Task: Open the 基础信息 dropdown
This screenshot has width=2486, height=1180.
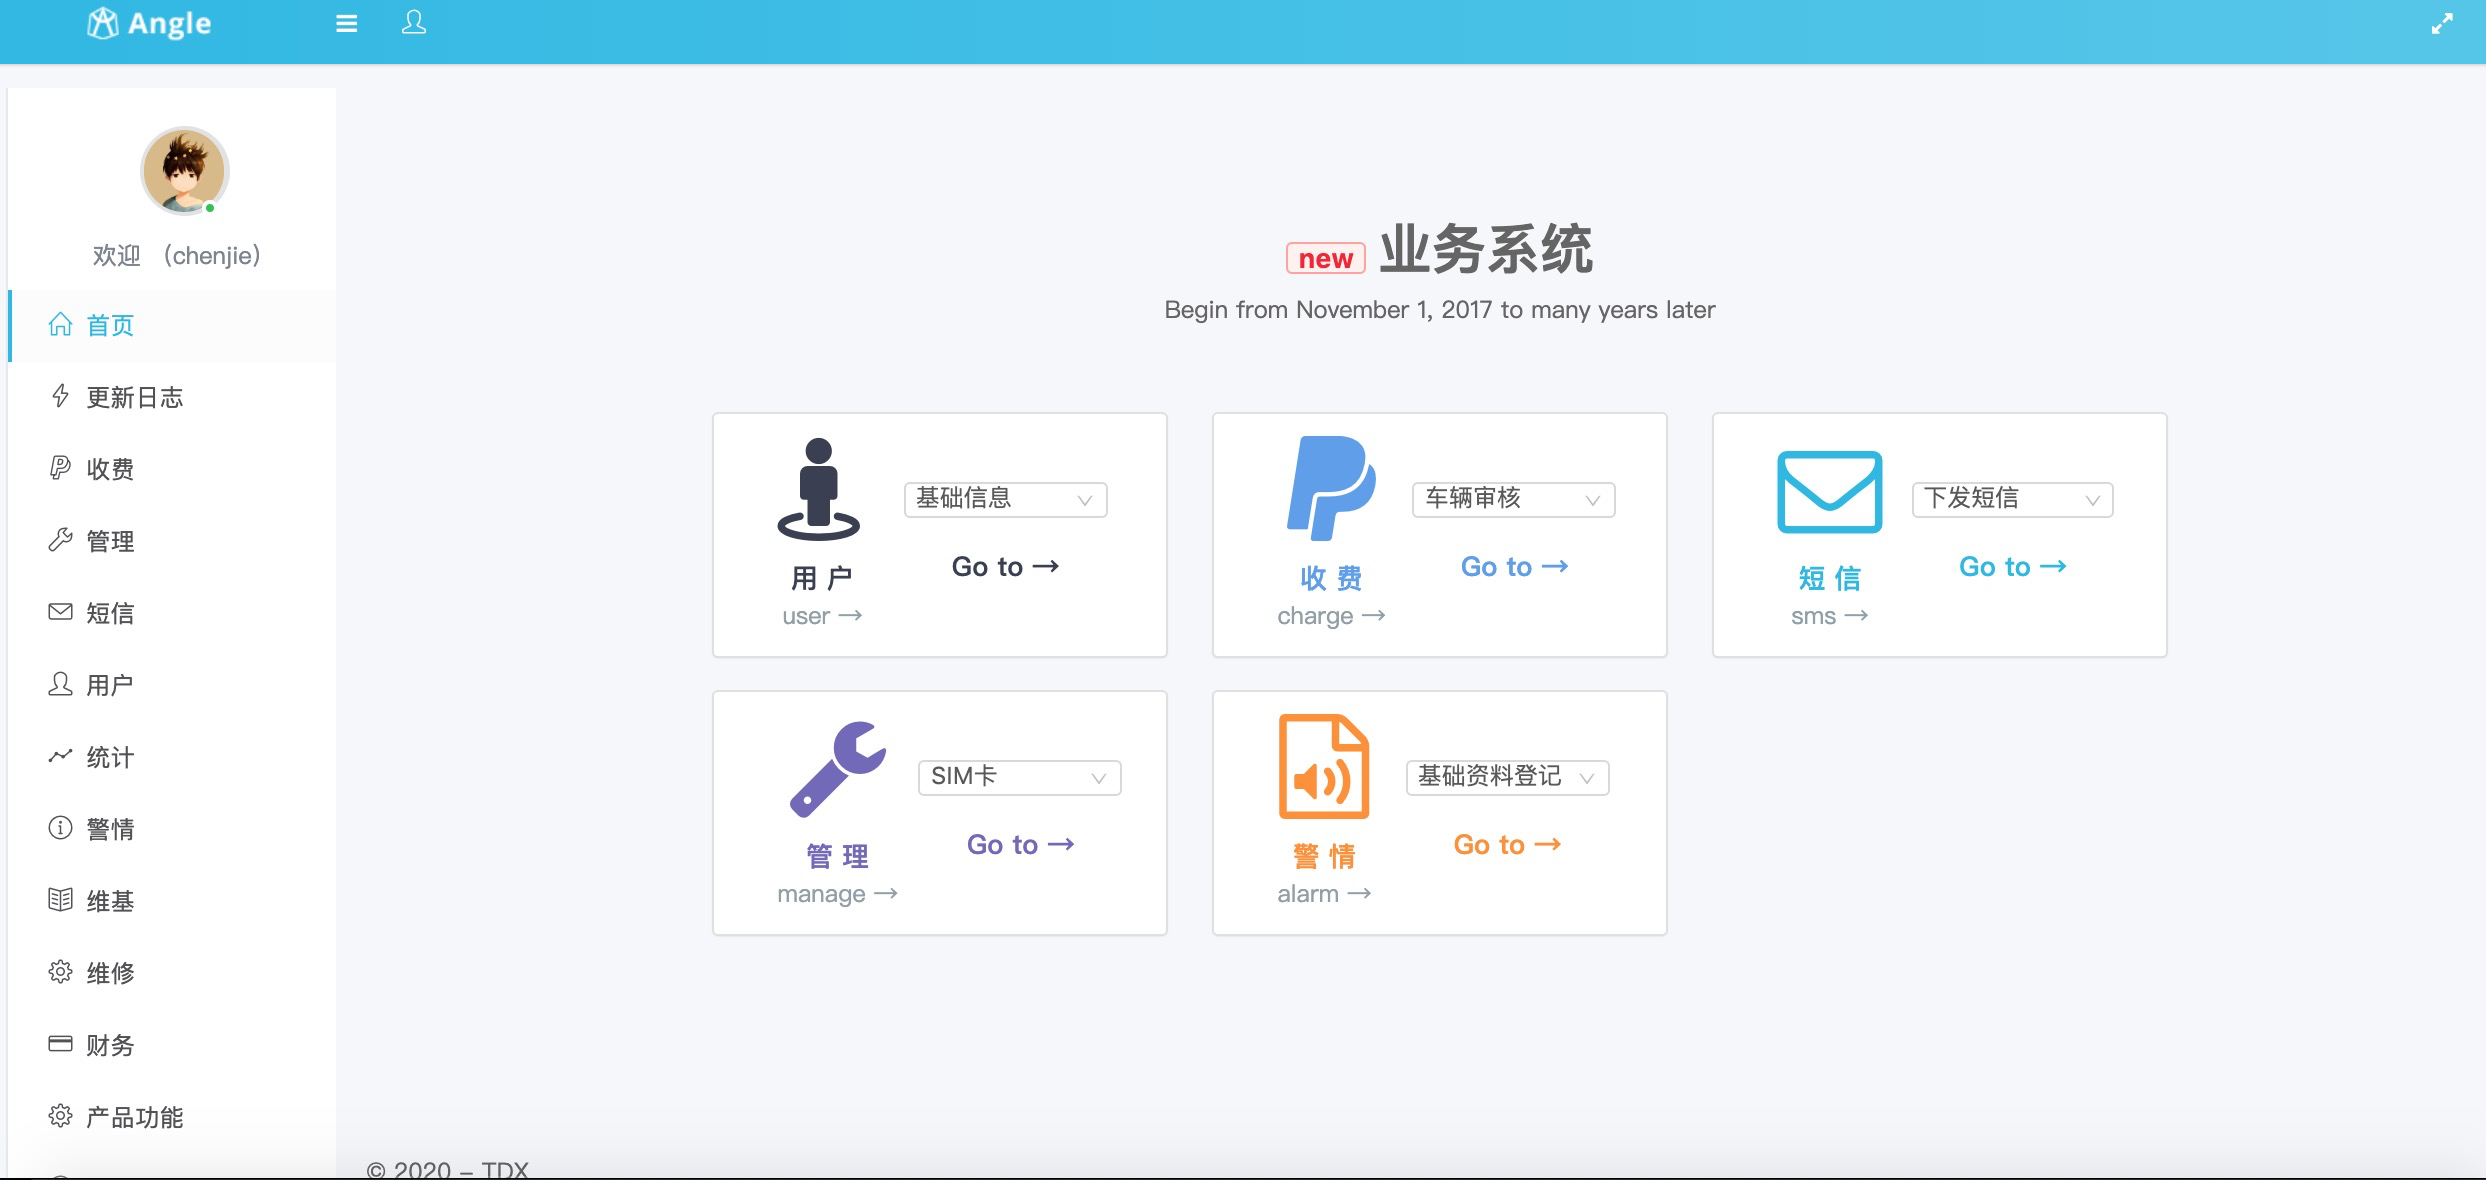Action: click(x=1003, y=499)
